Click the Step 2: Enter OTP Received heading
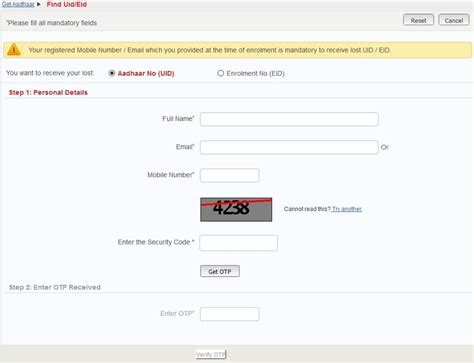 pos(55,287)
